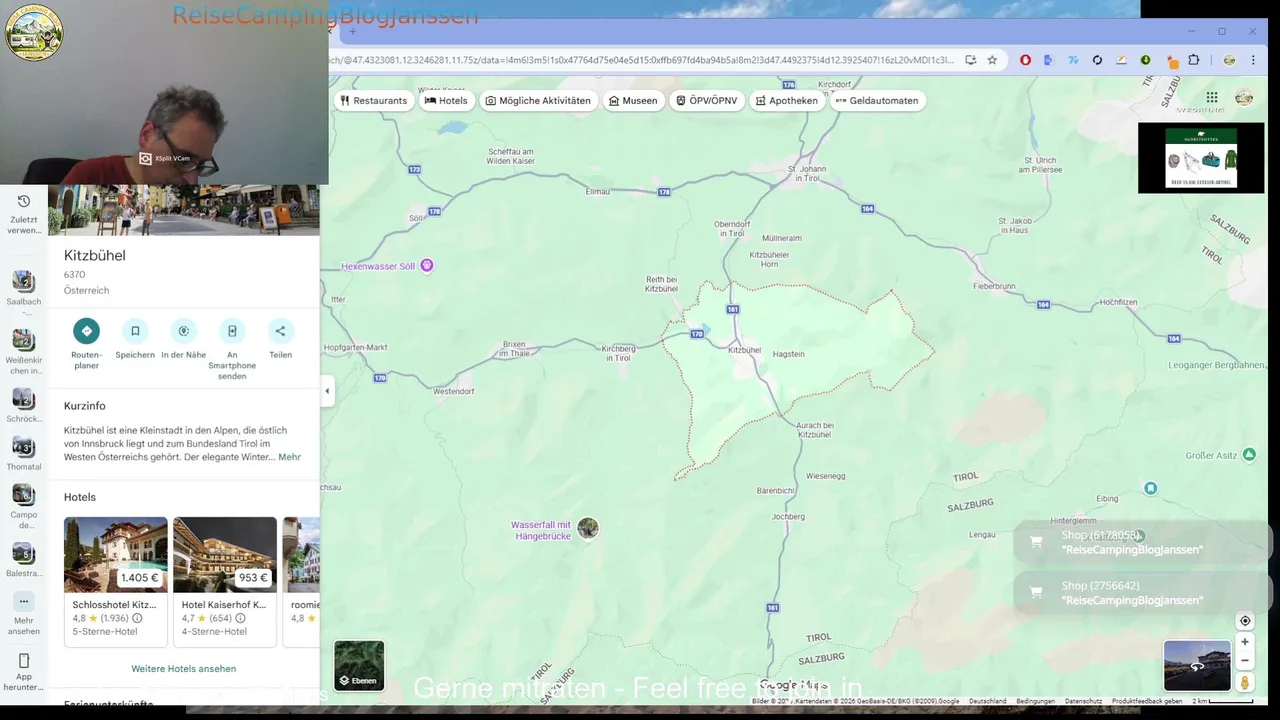The width and height of the screenshot is (1280, 720).
Task: Click the blue document extension icon
Action: pyautogui.click(x=1048, y=60)
